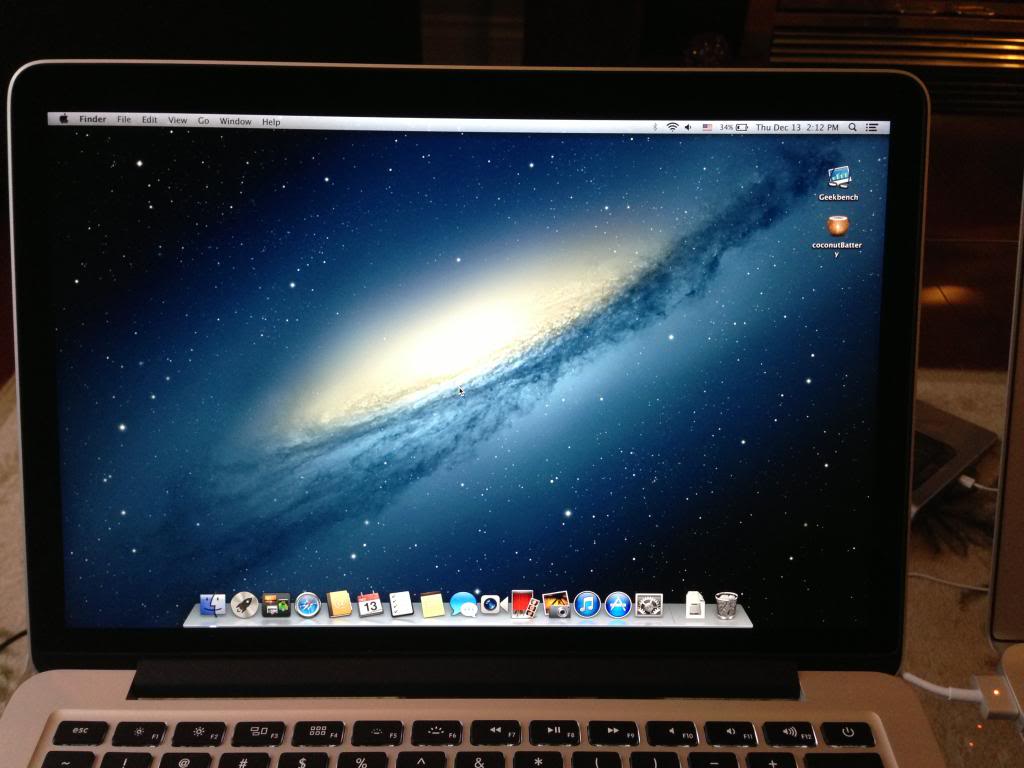Launch Messages speech bubble icon

click(x=463, y=605)
